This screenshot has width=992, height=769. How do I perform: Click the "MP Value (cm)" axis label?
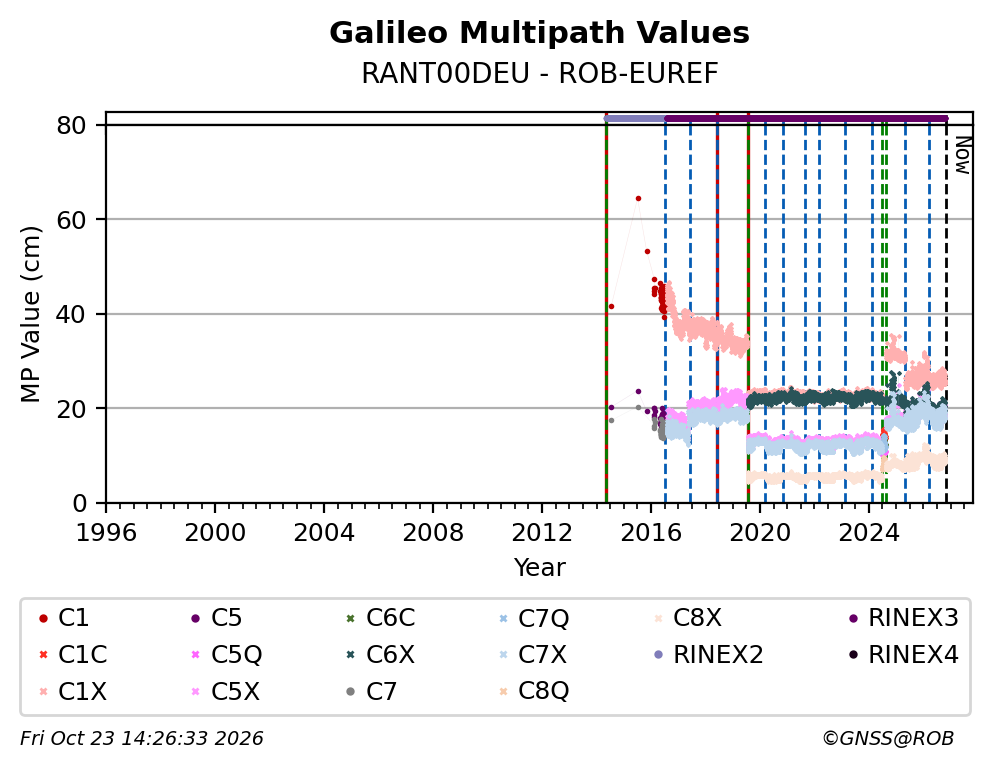pyautogui.click(x=30, y=314)
